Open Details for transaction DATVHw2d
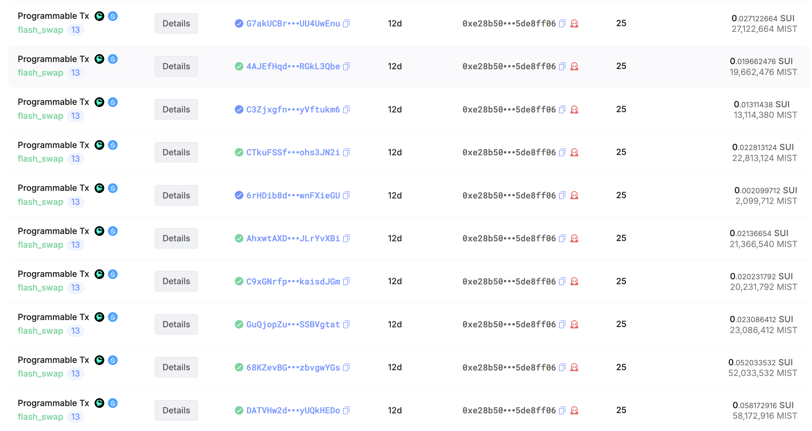 176,410
